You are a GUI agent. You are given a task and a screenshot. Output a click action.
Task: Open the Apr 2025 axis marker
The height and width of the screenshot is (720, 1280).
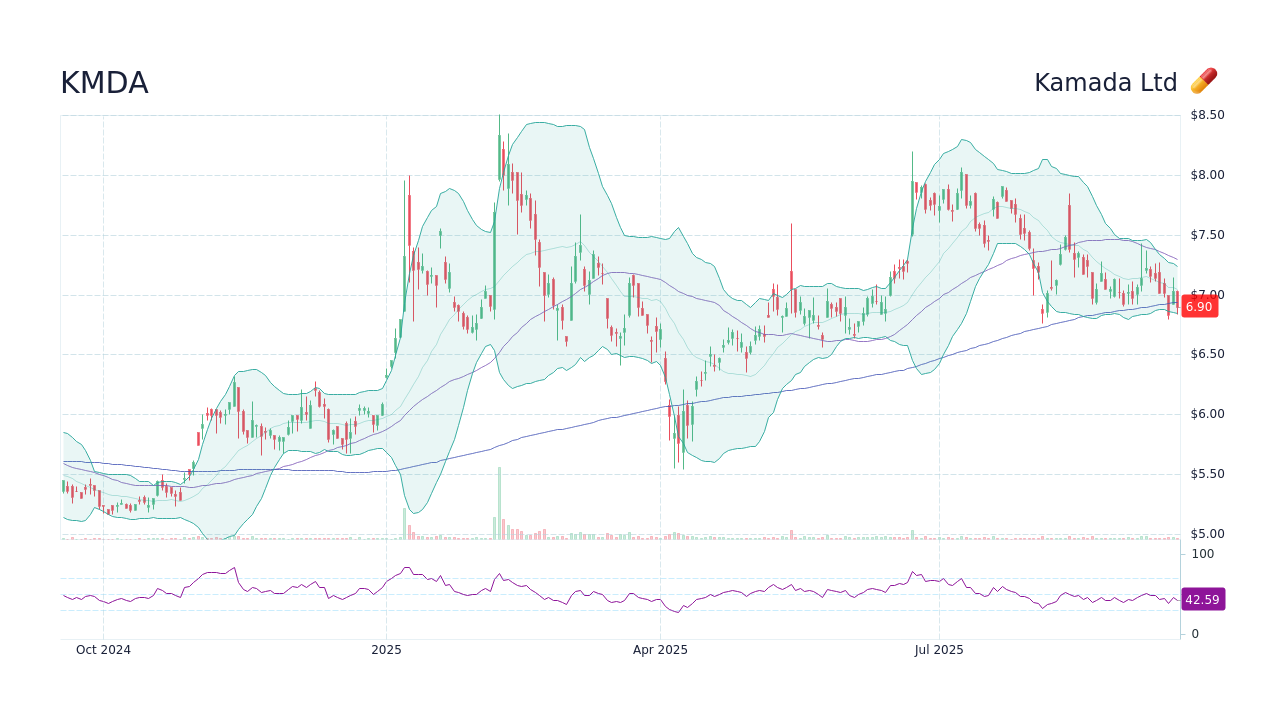click(662, 649)
